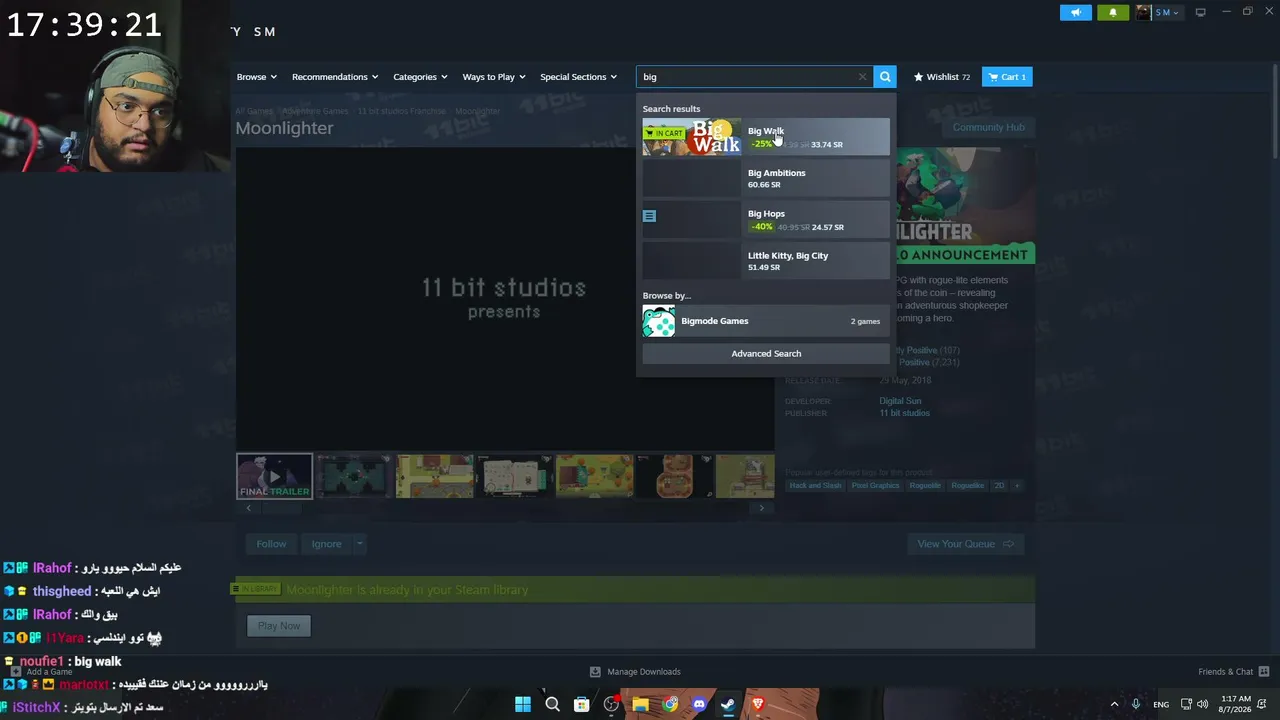Open the 11 bit studios publisher link
This screenshot has height=720, width=1280.
904,413
